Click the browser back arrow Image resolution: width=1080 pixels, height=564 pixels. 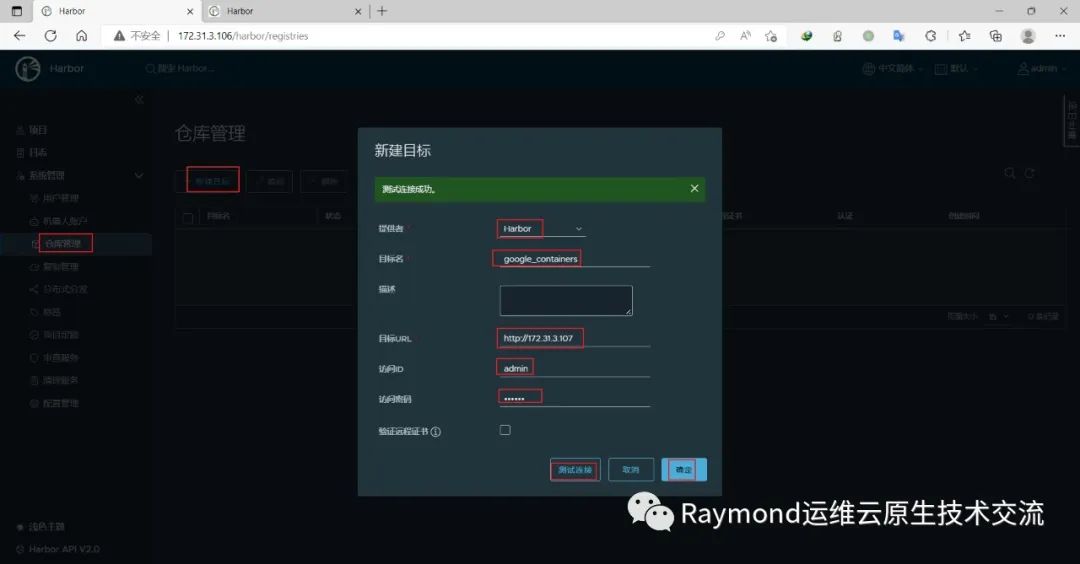click(19, 36)
